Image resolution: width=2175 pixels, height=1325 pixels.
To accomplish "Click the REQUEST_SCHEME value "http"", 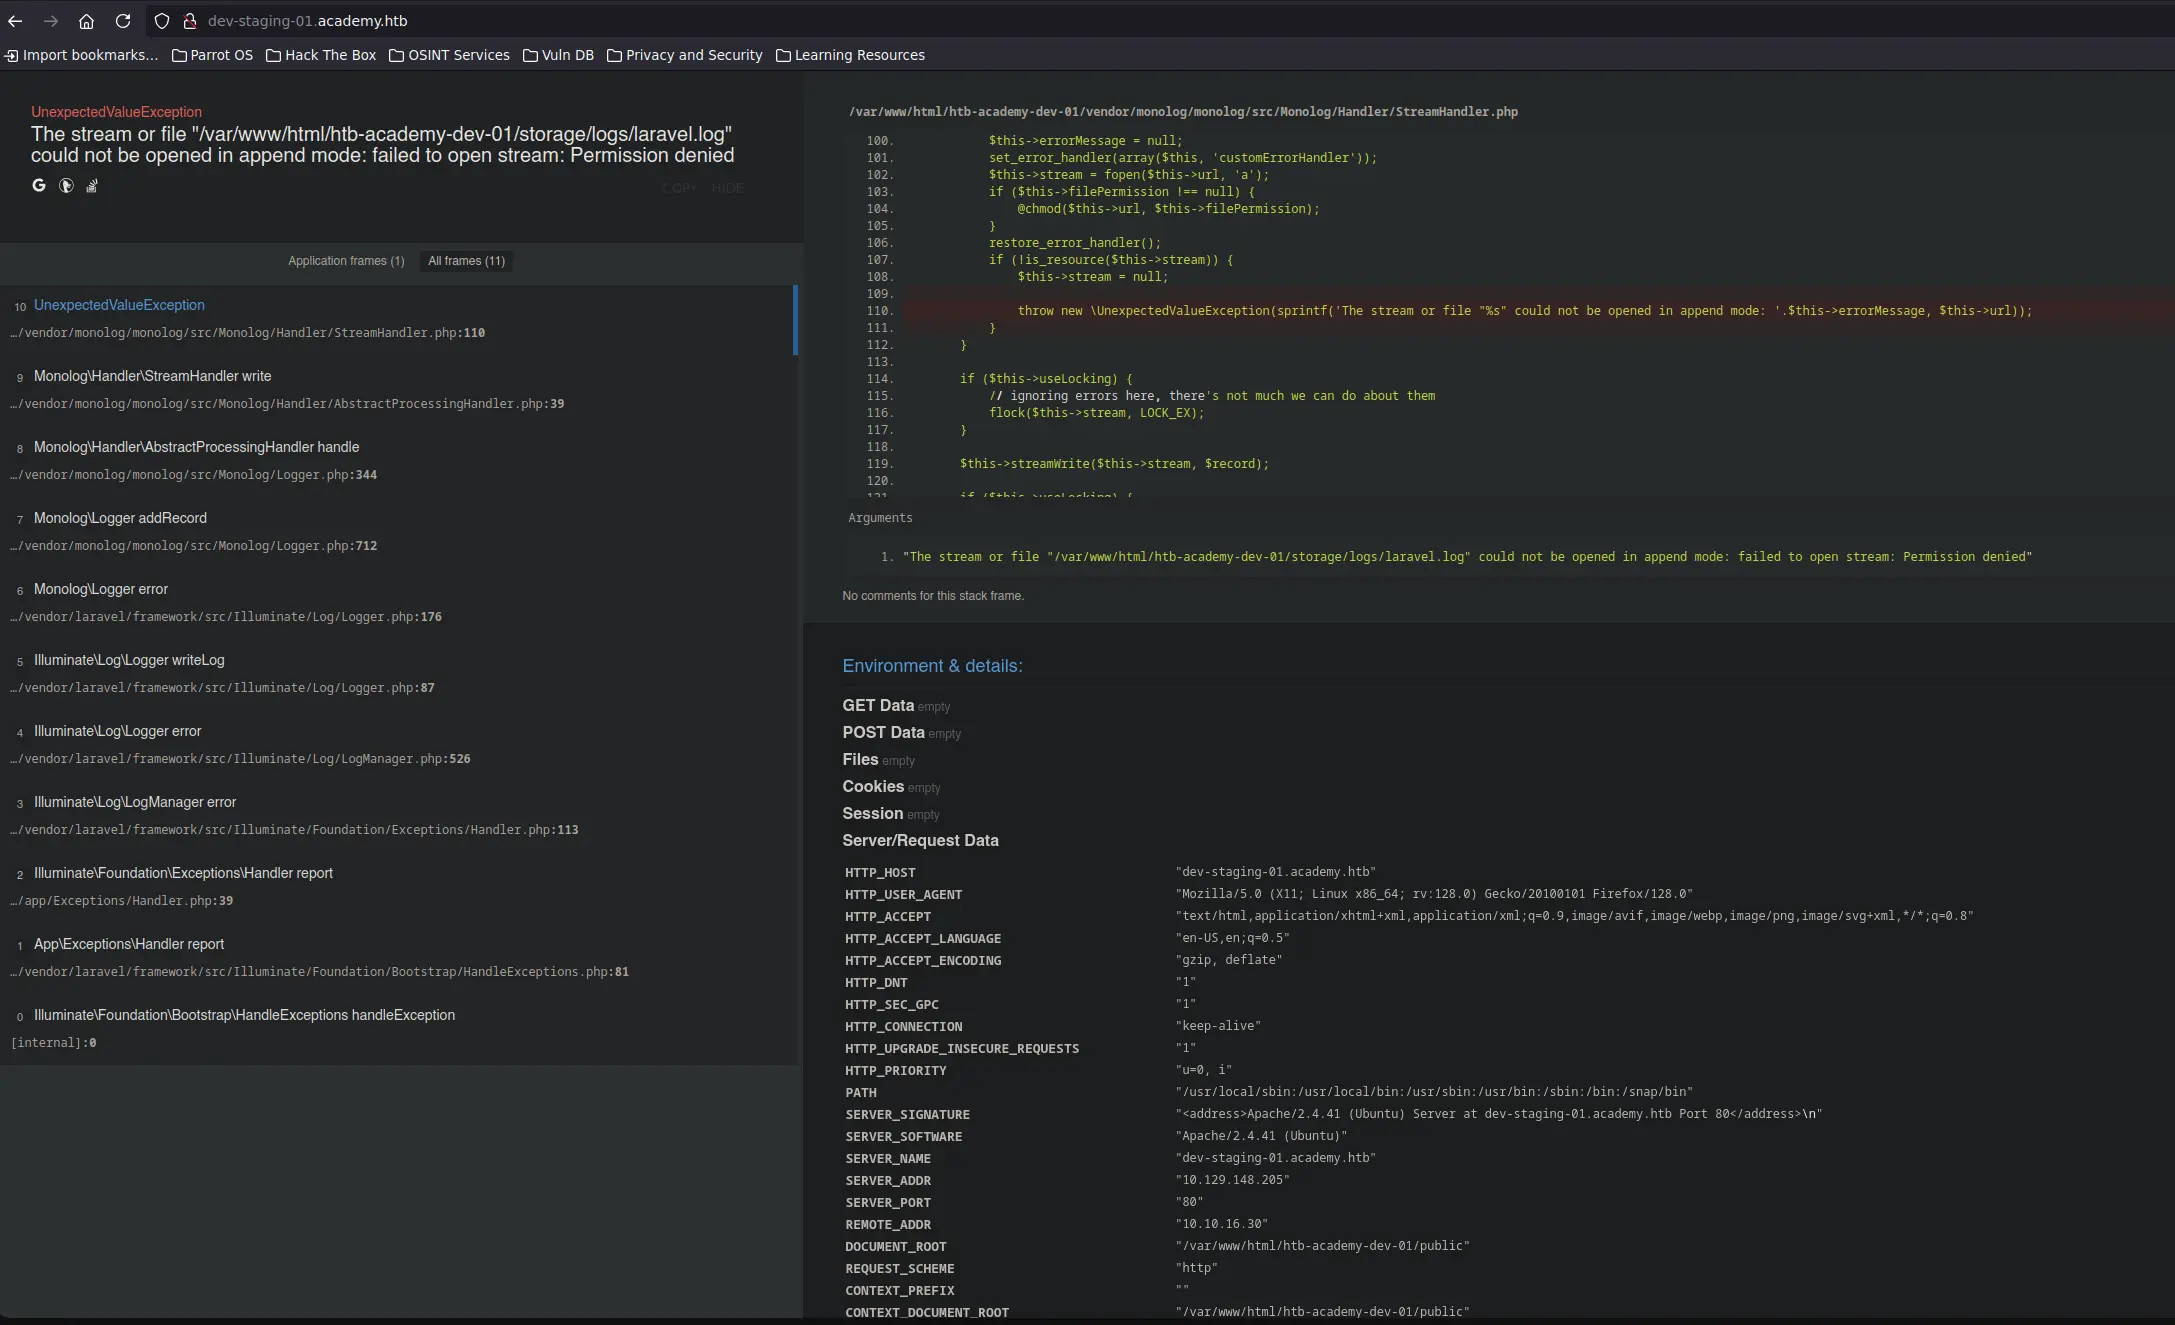I will pyautogui.click(x=1196, y=1268).
